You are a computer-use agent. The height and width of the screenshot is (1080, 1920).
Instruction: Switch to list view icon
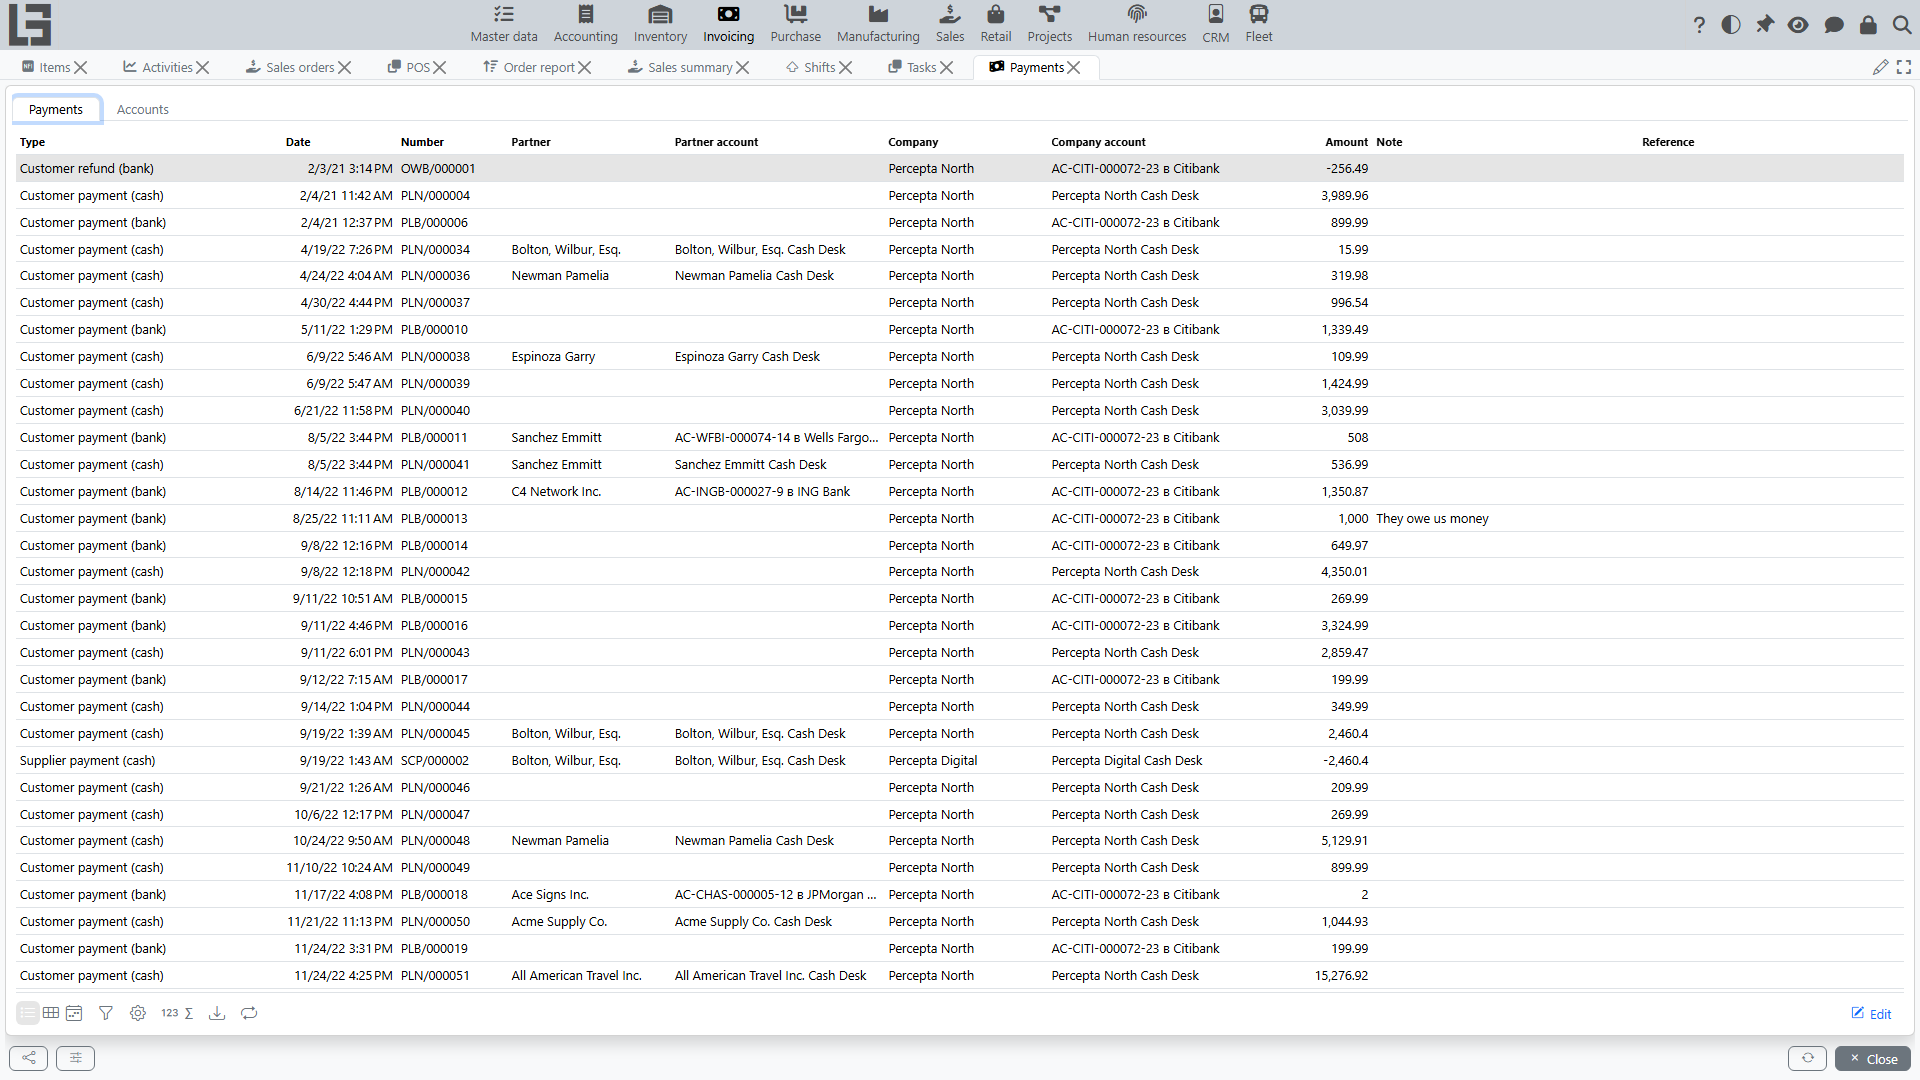coord(28,1013)
